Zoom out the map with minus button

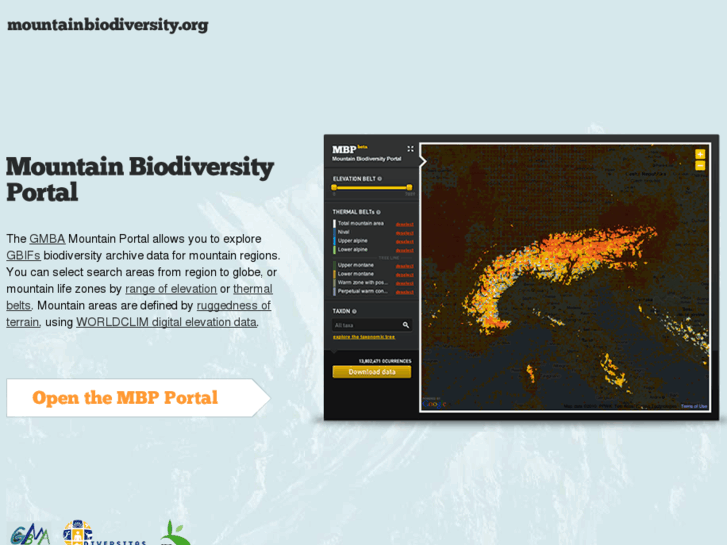(700, 166)
